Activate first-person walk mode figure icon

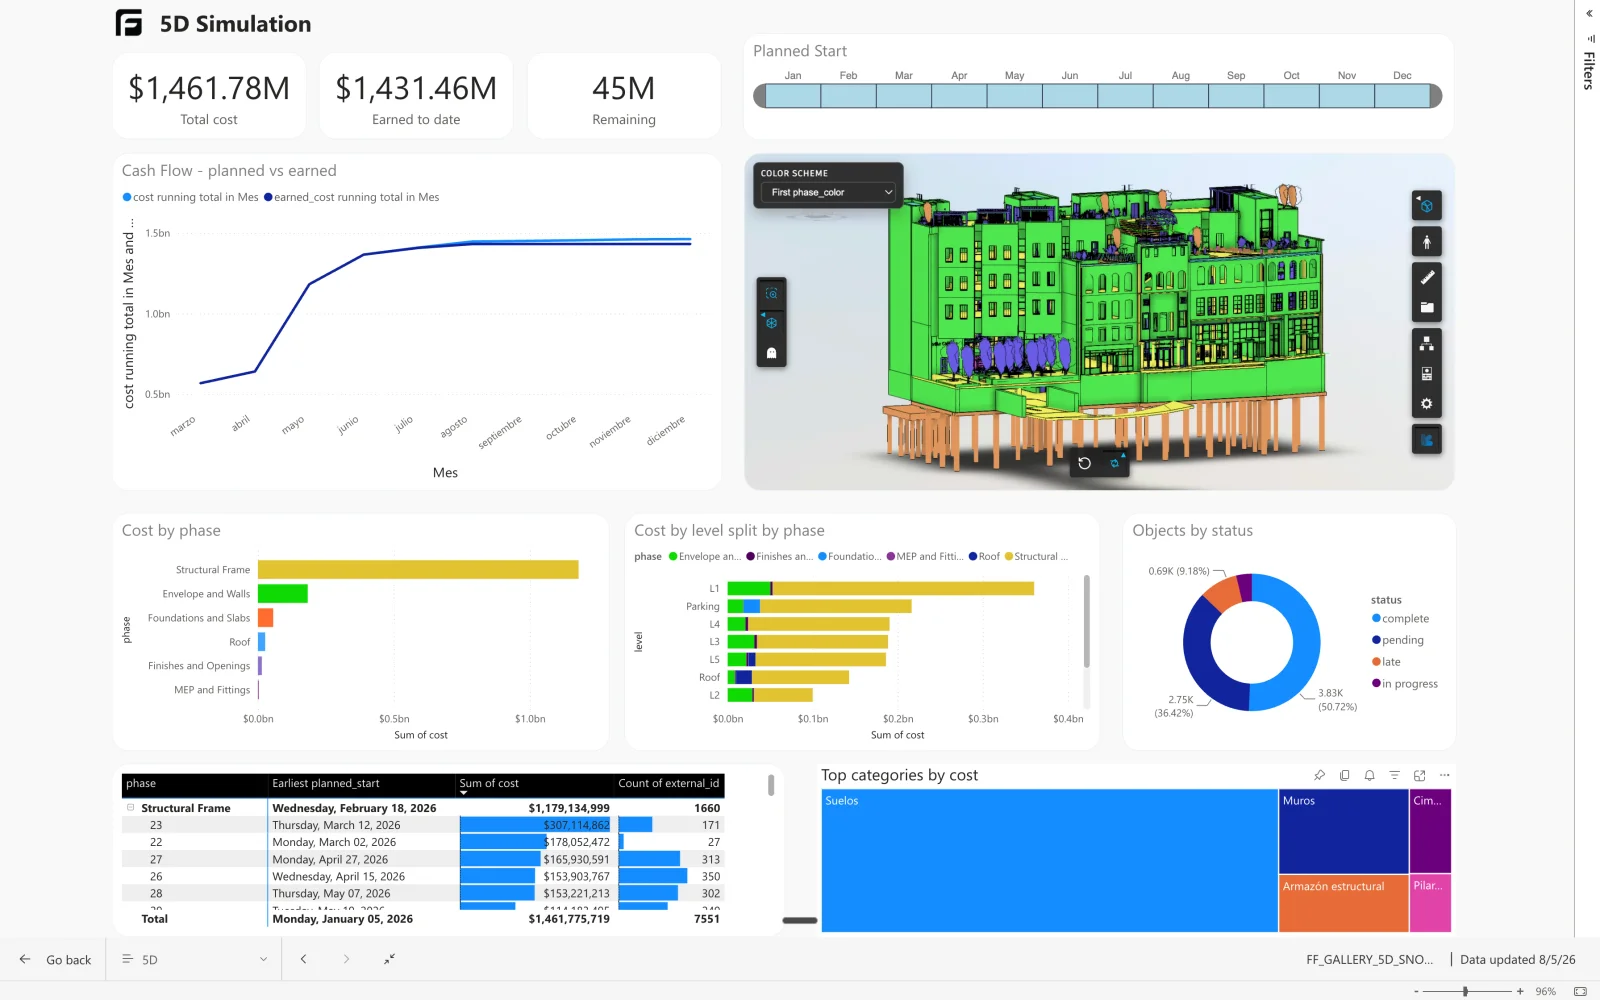pos(1426,242)
